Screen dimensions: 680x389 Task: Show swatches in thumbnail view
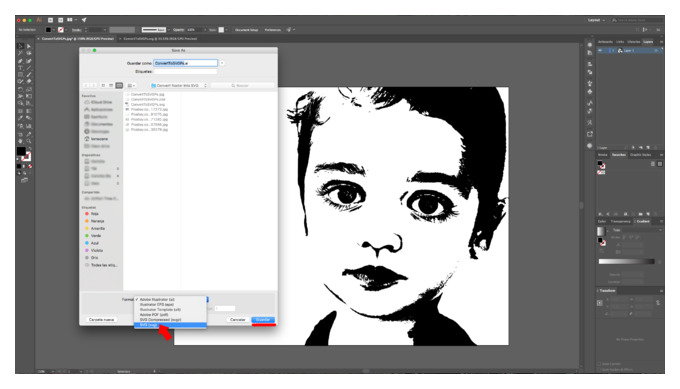point(660,164)
